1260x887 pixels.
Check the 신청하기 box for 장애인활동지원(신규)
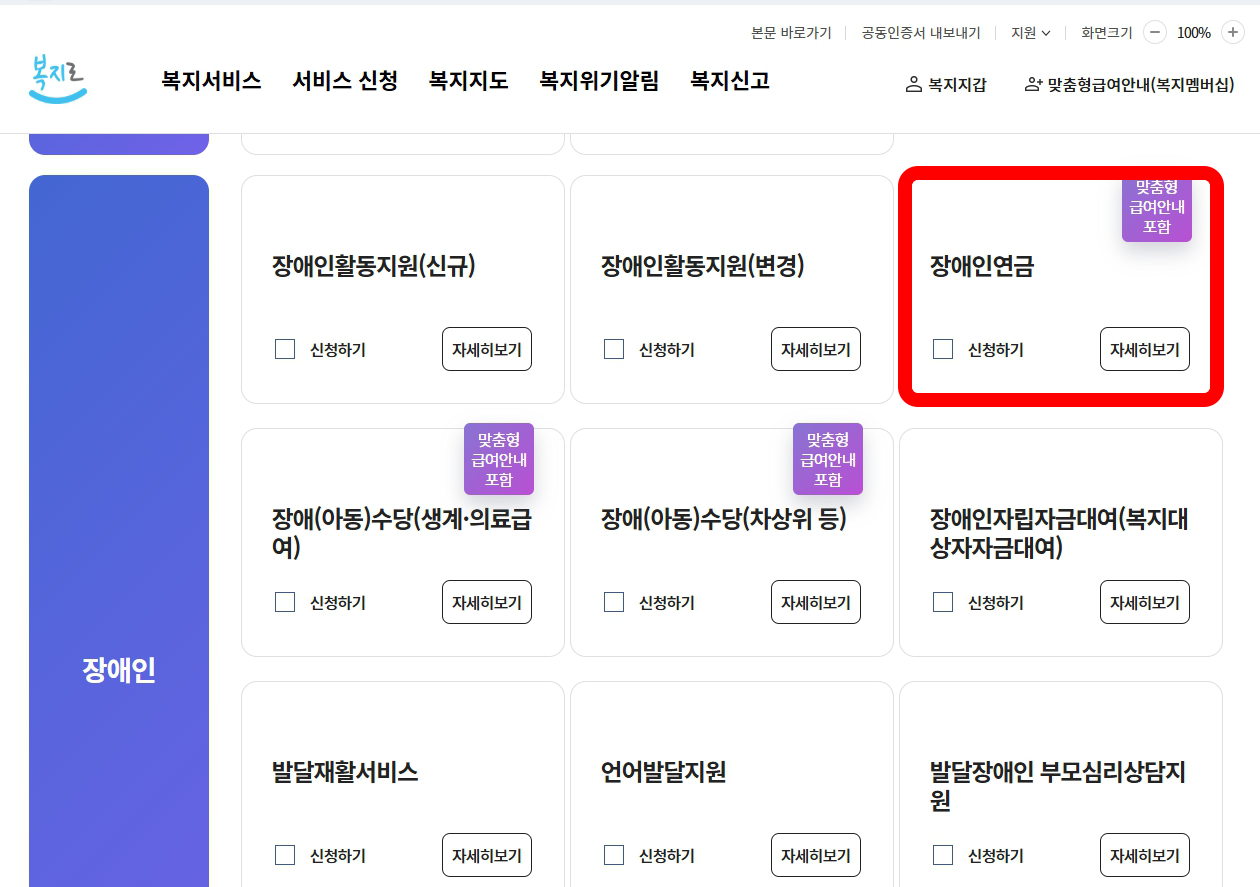pyautogui.click(x=285, y=349)
